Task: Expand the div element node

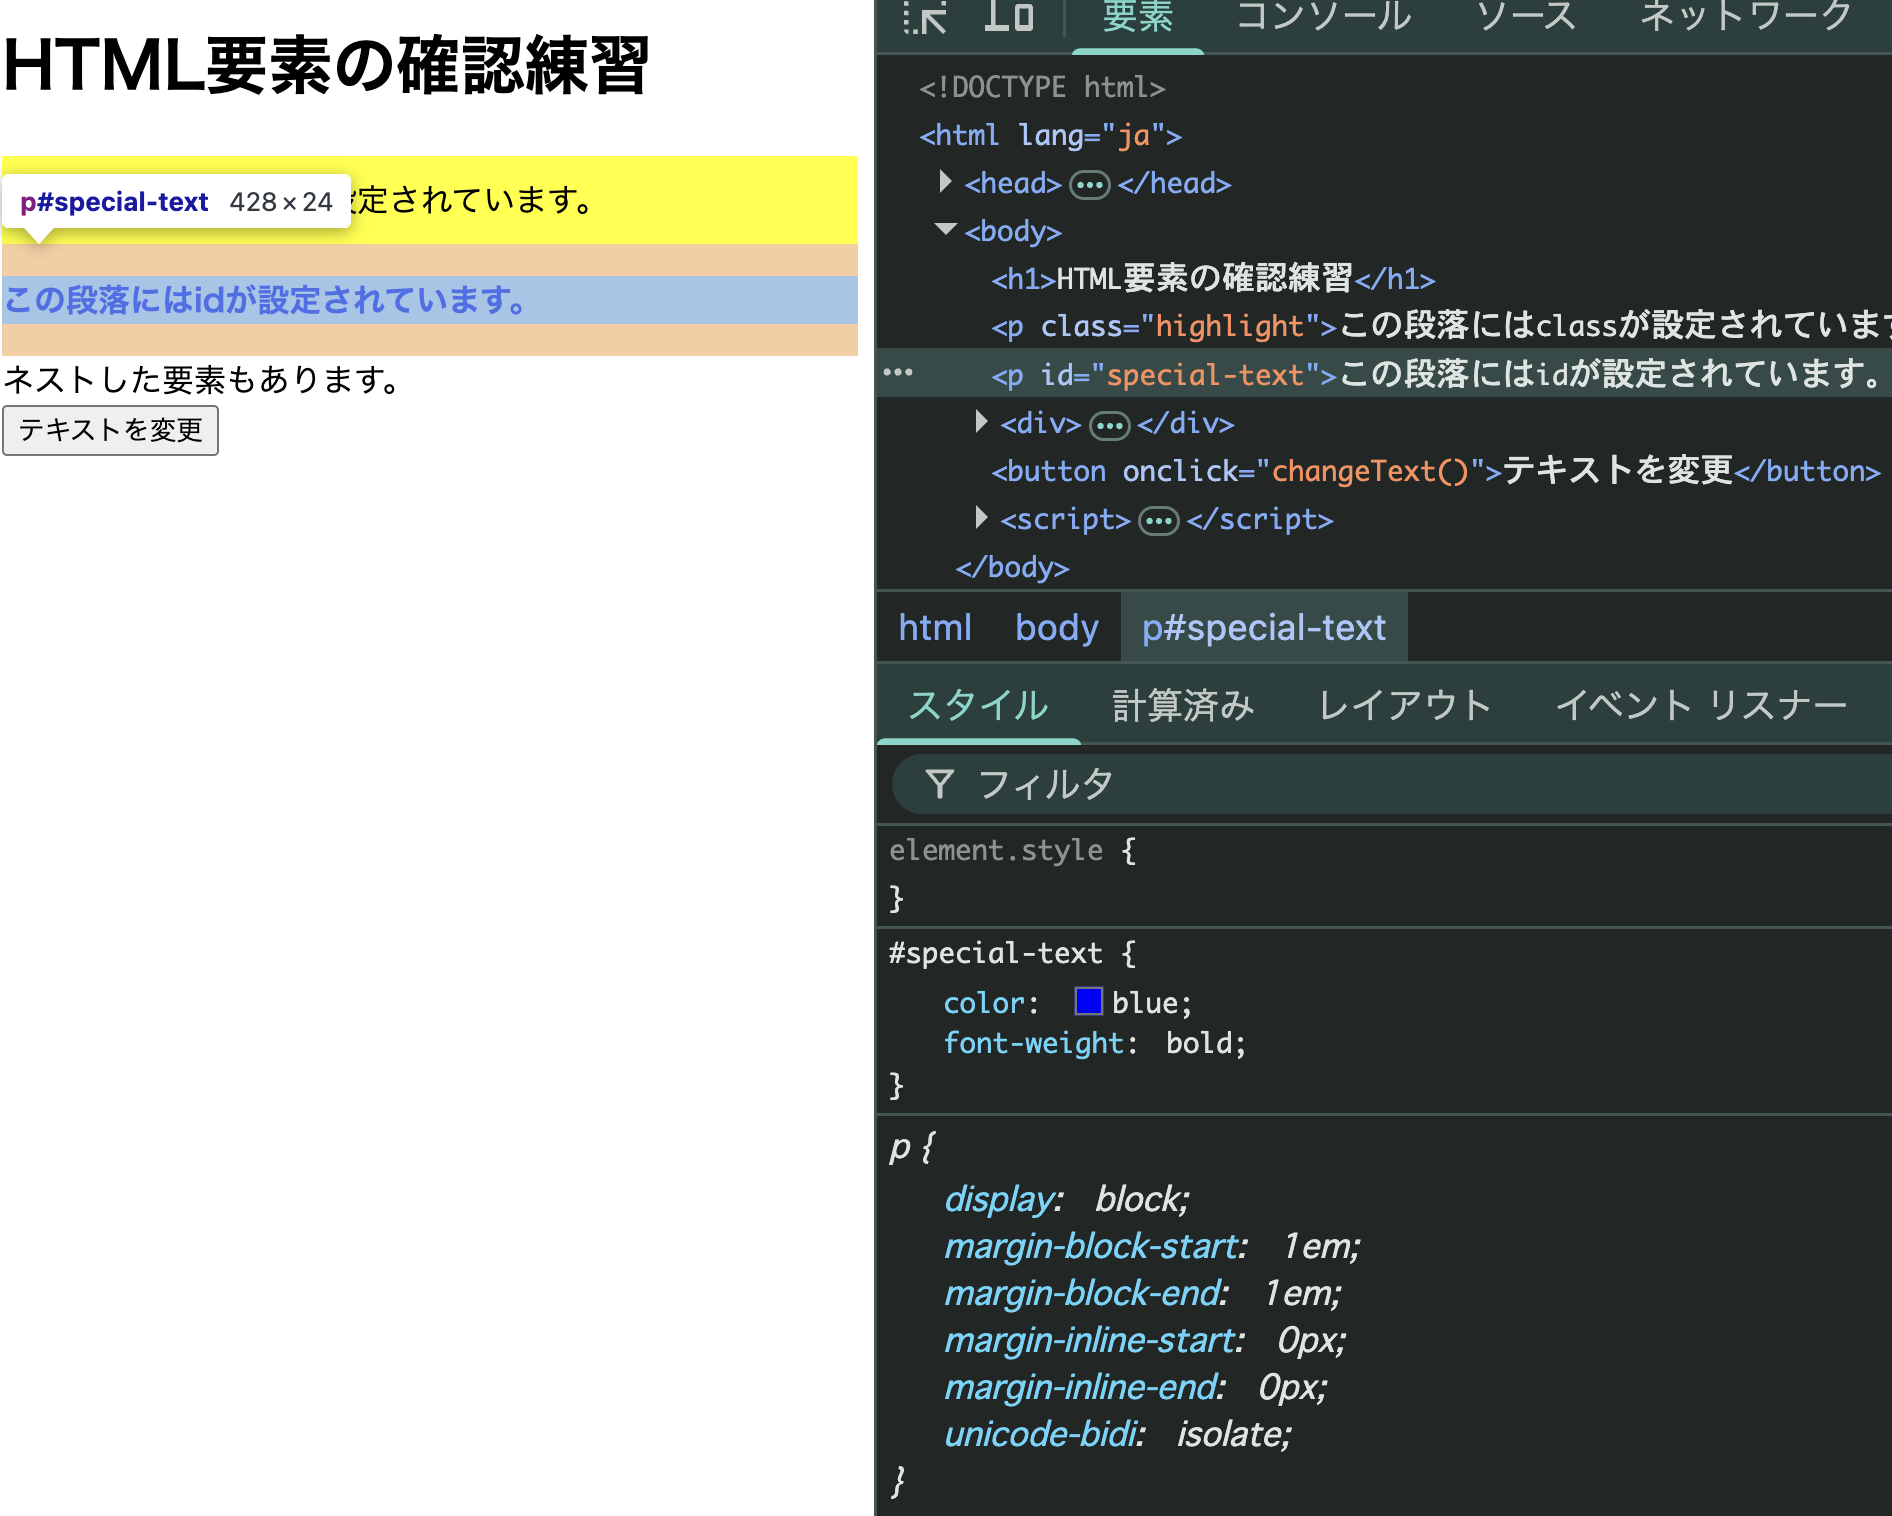Action: click(981, 422)
